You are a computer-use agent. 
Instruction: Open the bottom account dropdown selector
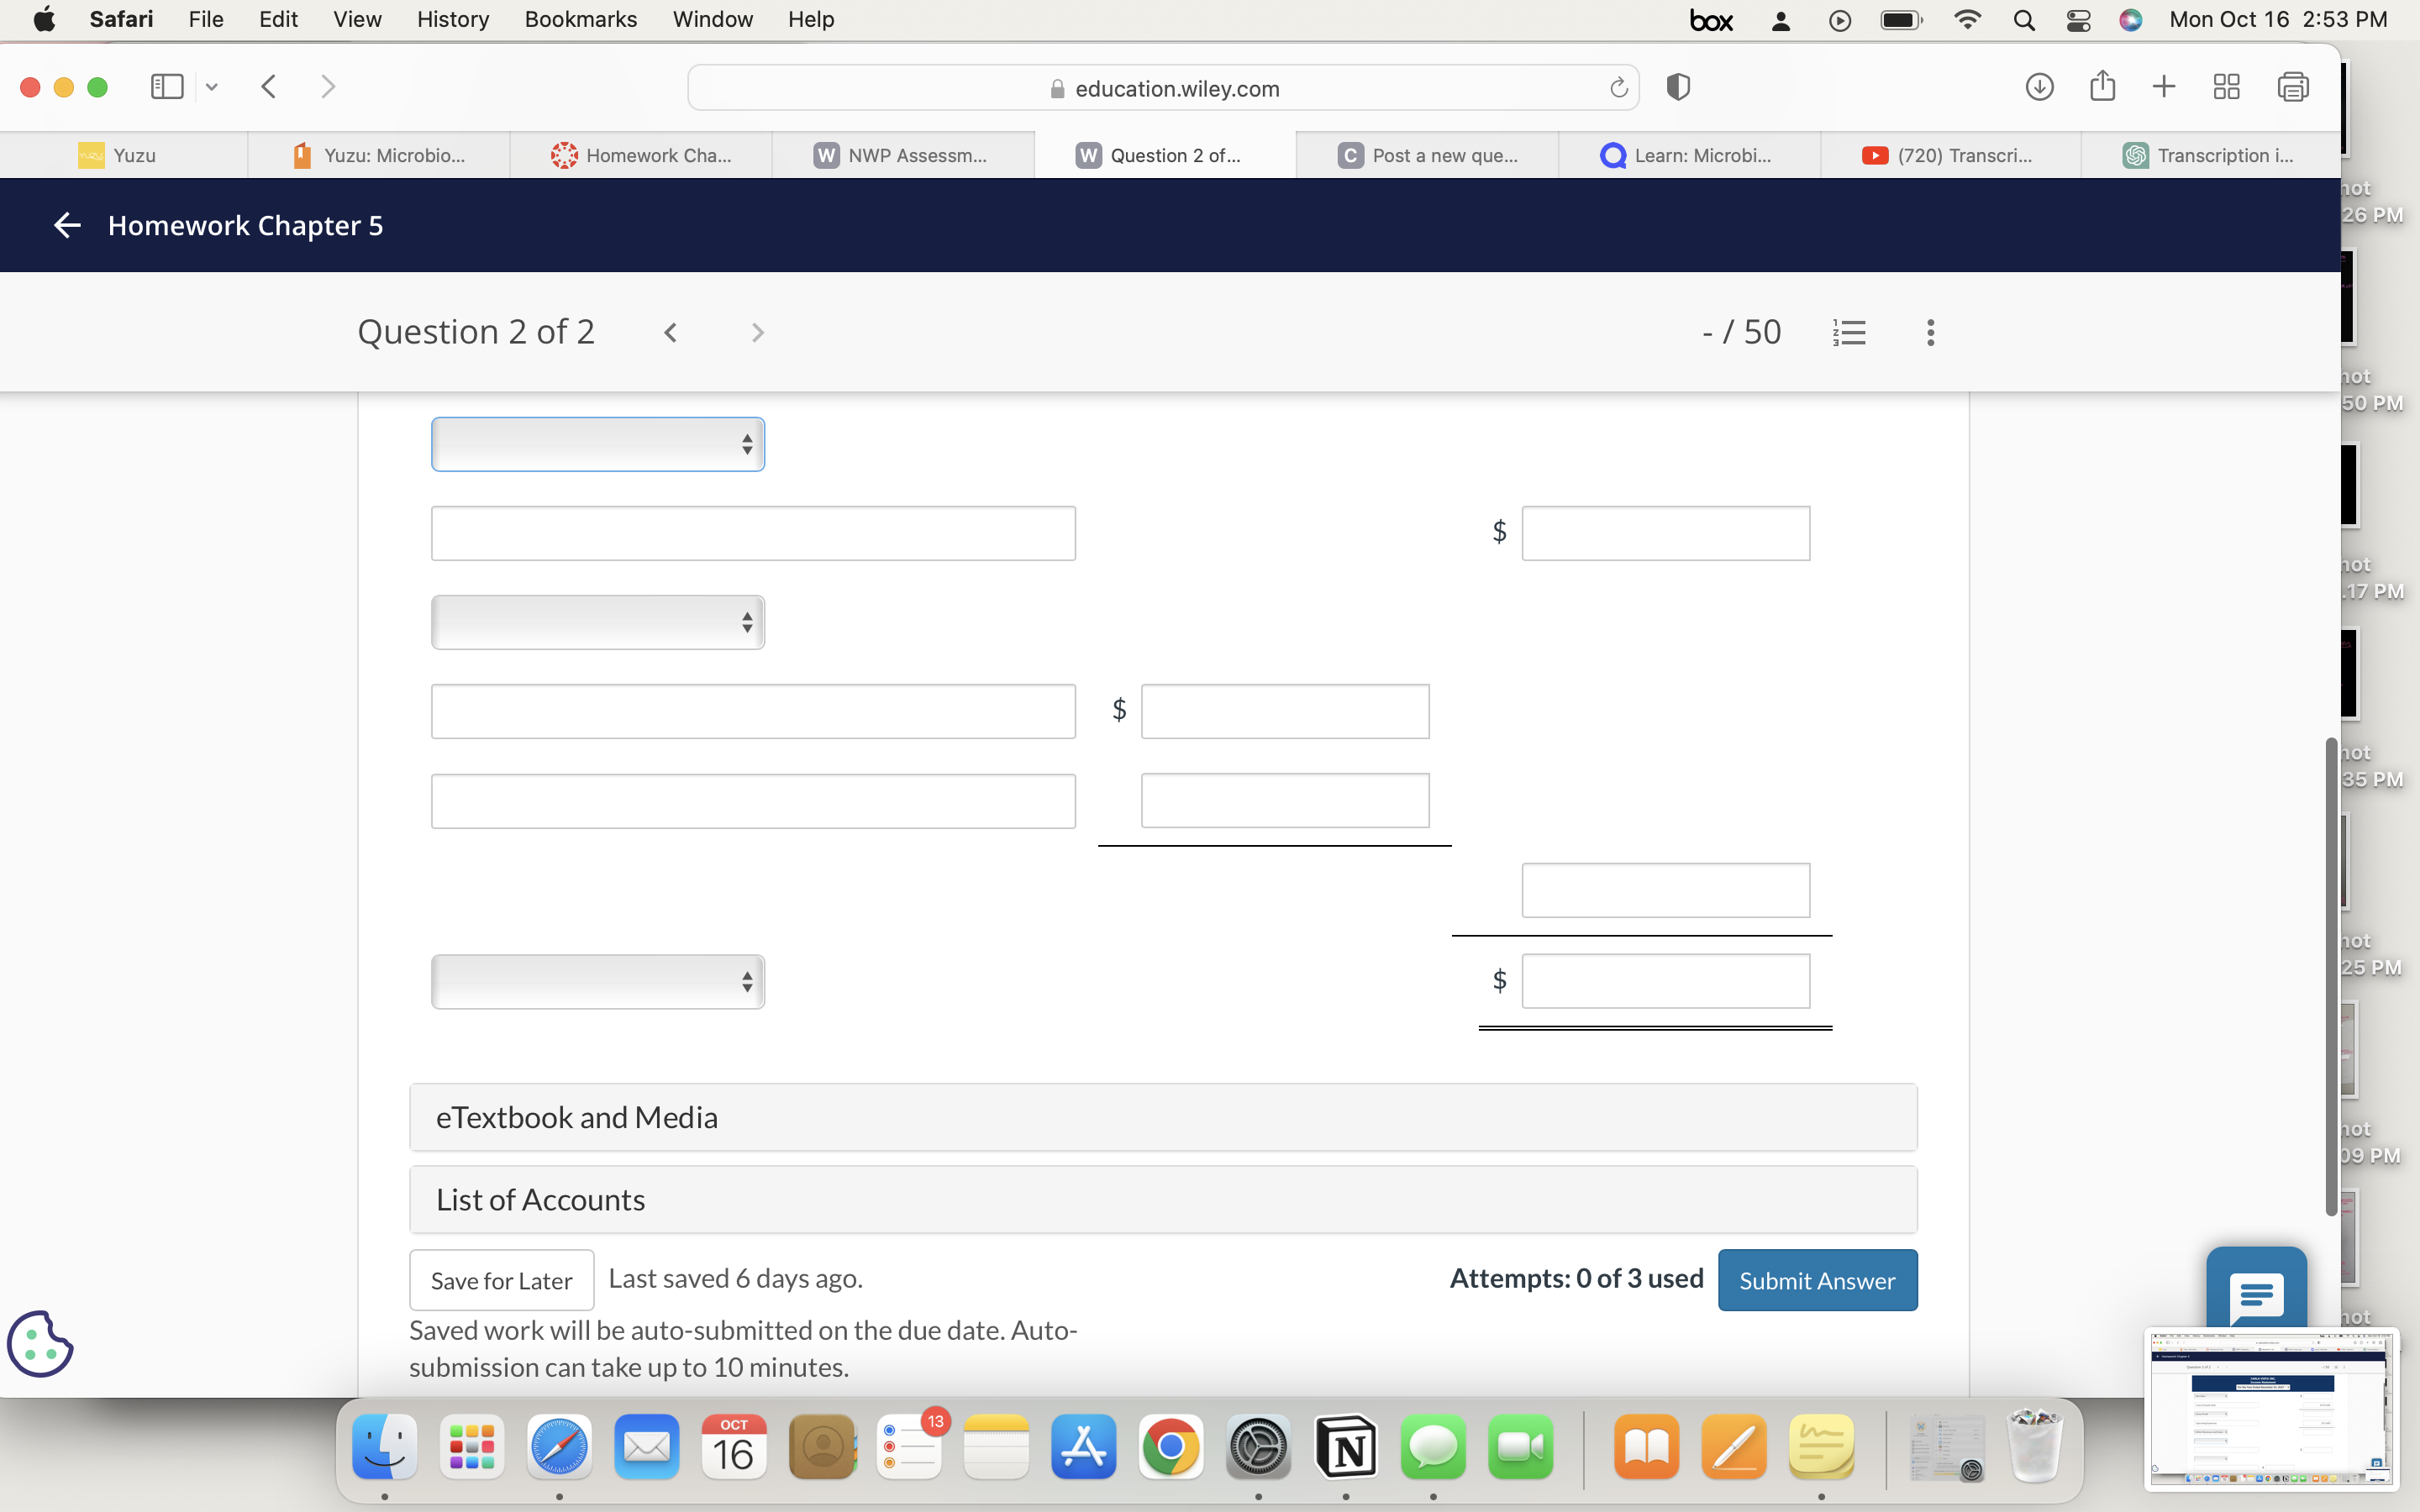[597, 981]
